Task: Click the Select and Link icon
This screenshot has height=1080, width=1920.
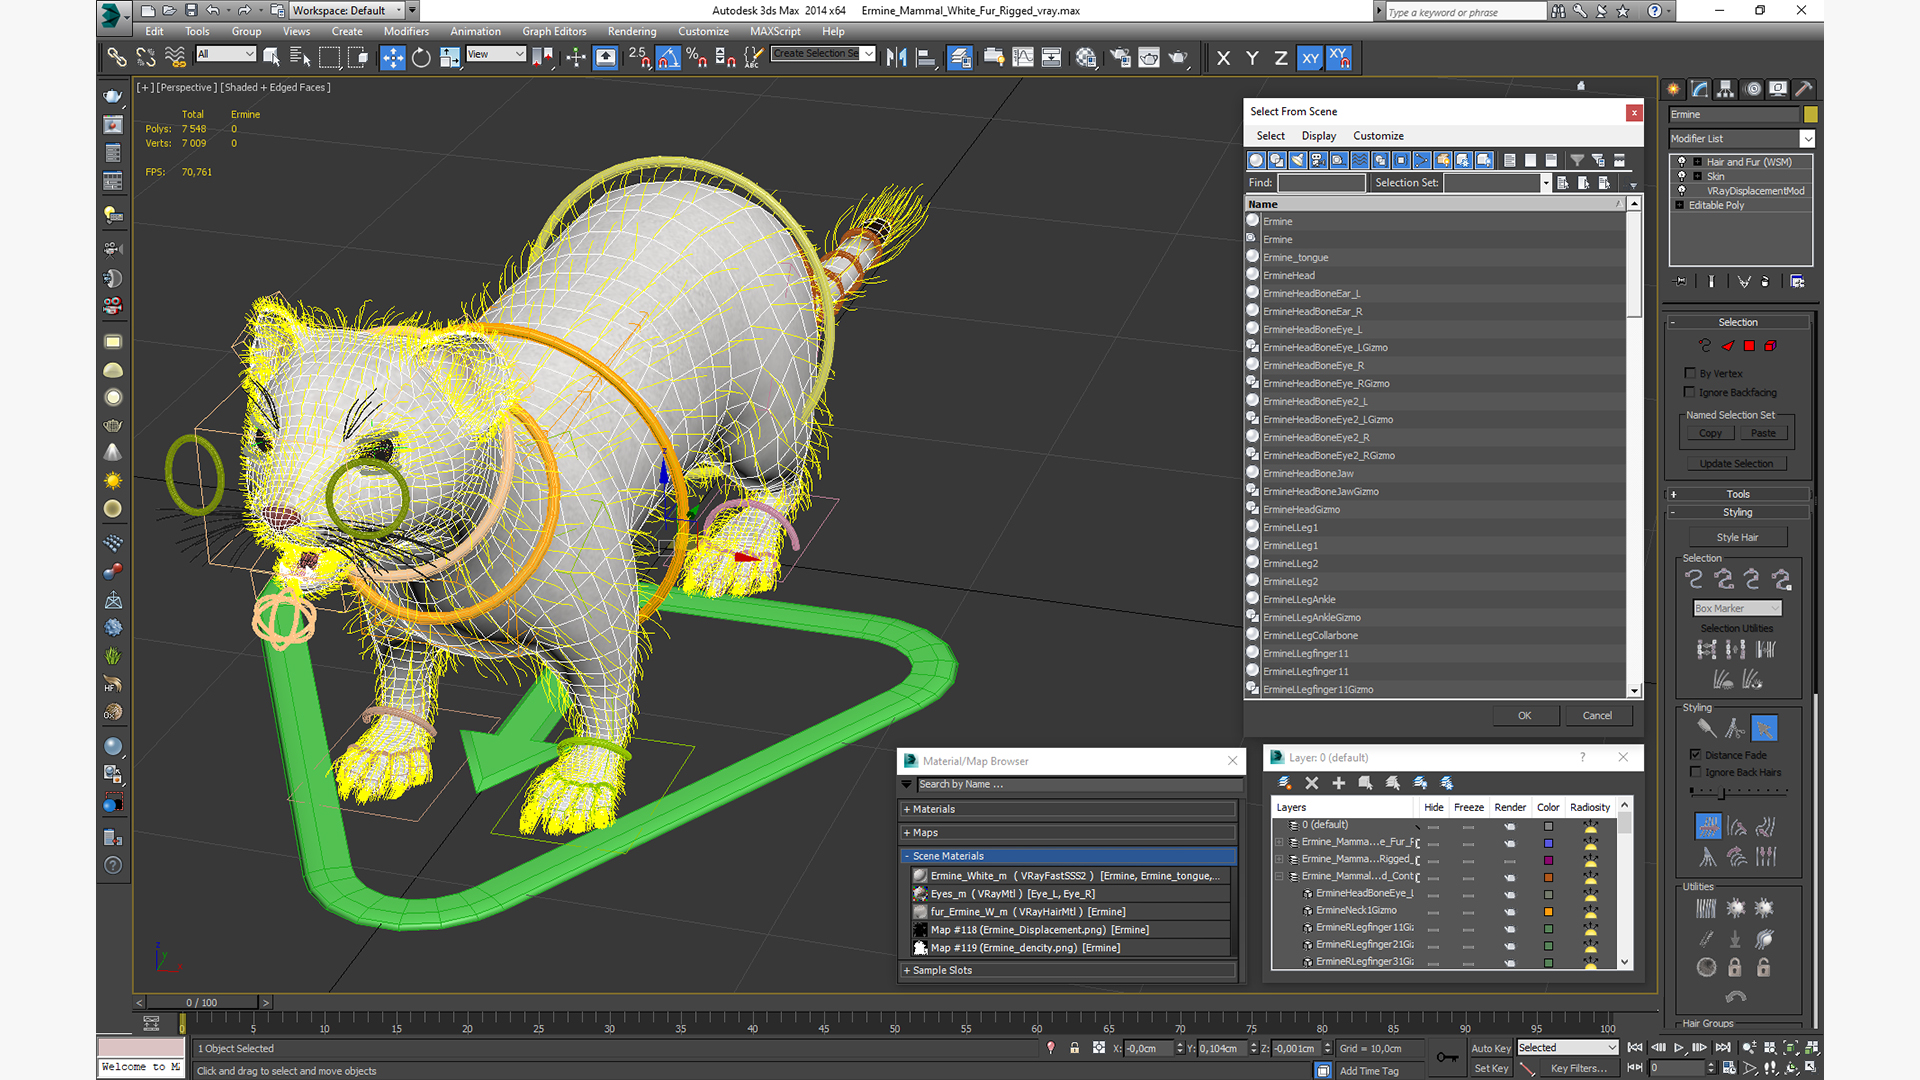Action: point(117,58)
